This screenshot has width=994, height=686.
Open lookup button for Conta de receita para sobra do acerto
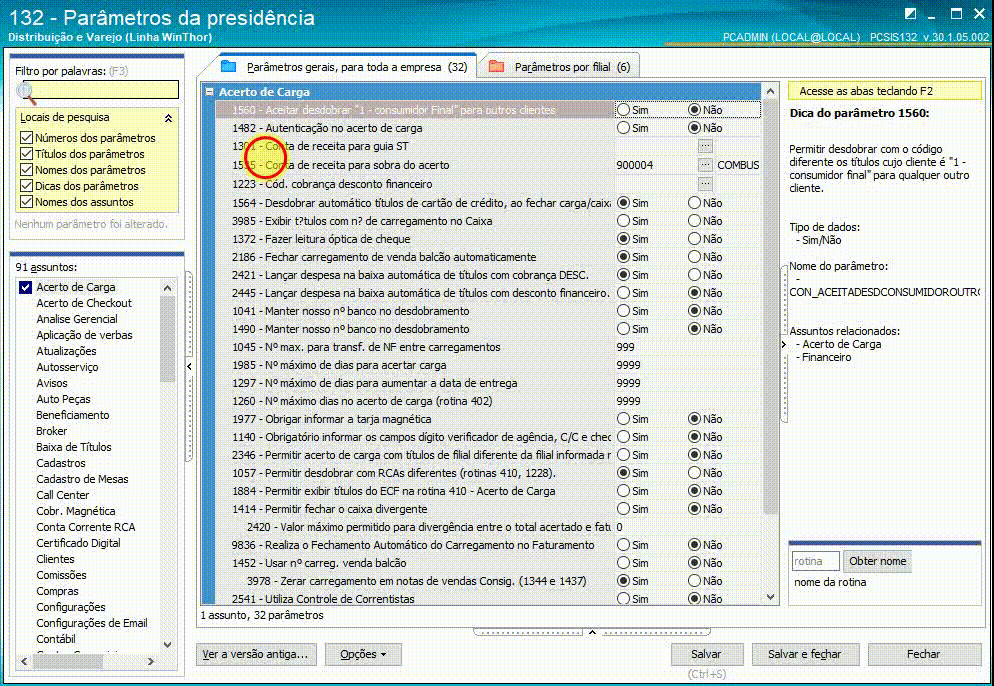coord(705,165)
